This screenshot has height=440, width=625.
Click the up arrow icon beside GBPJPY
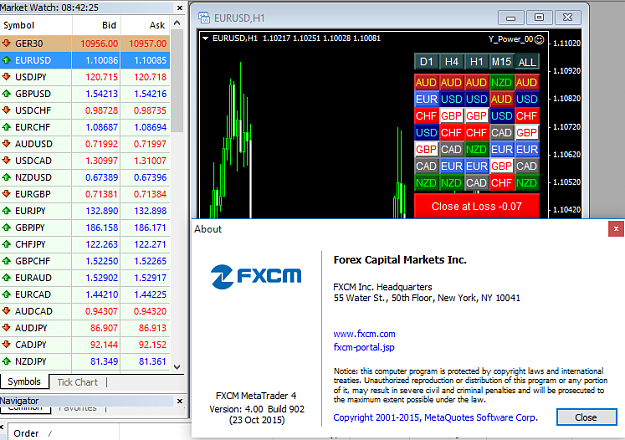click(x=6, y=227)
